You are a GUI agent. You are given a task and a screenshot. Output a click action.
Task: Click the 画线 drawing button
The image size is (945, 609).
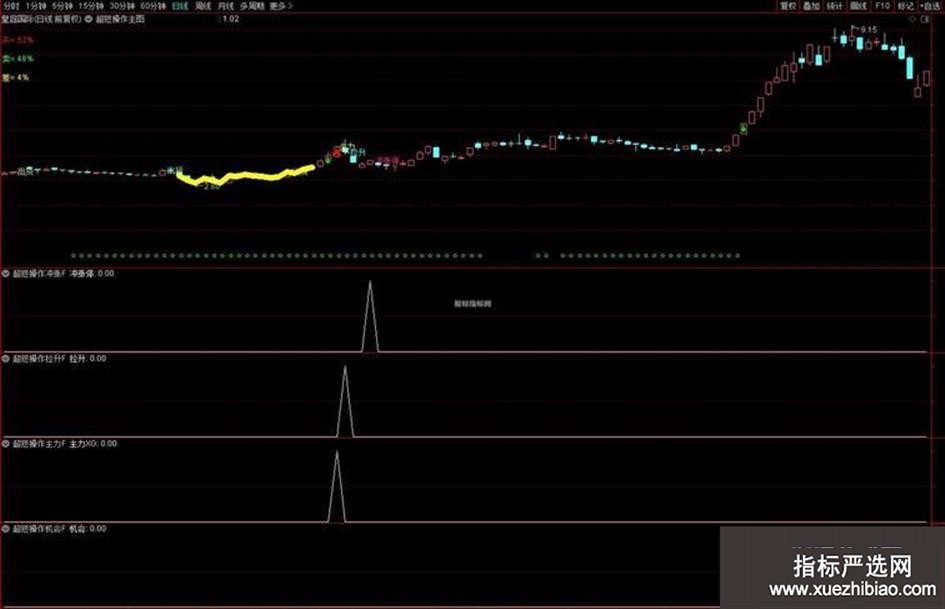click(858, 6)
